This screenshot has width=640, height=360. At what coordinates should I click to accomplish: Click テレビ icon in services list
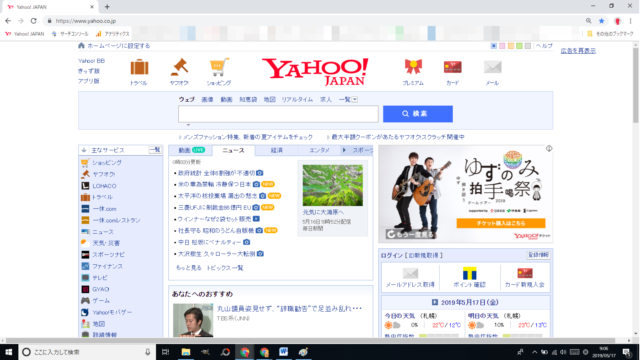[85, 278]
